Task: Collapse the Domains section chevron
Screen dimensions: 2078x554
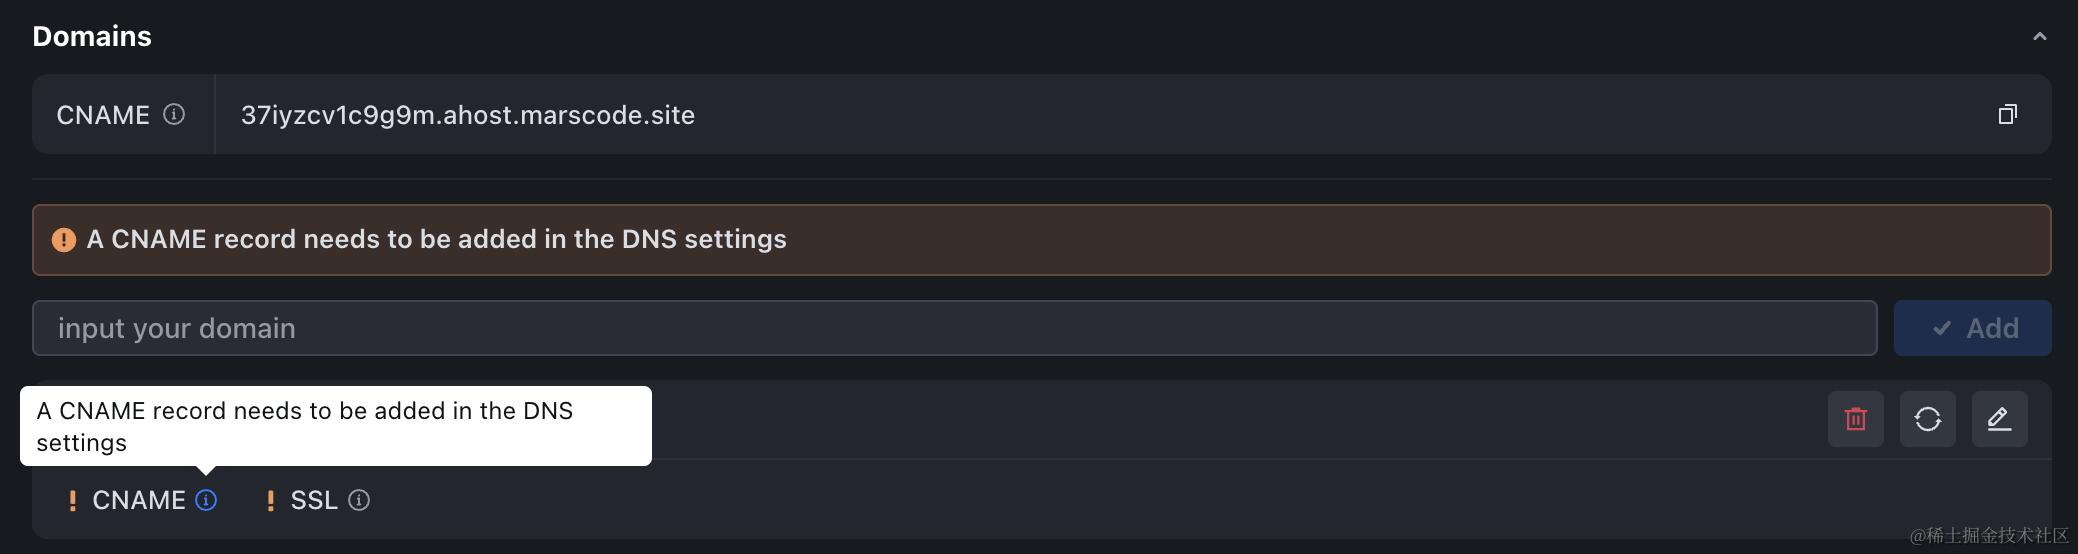Action: pos(2039,37)
